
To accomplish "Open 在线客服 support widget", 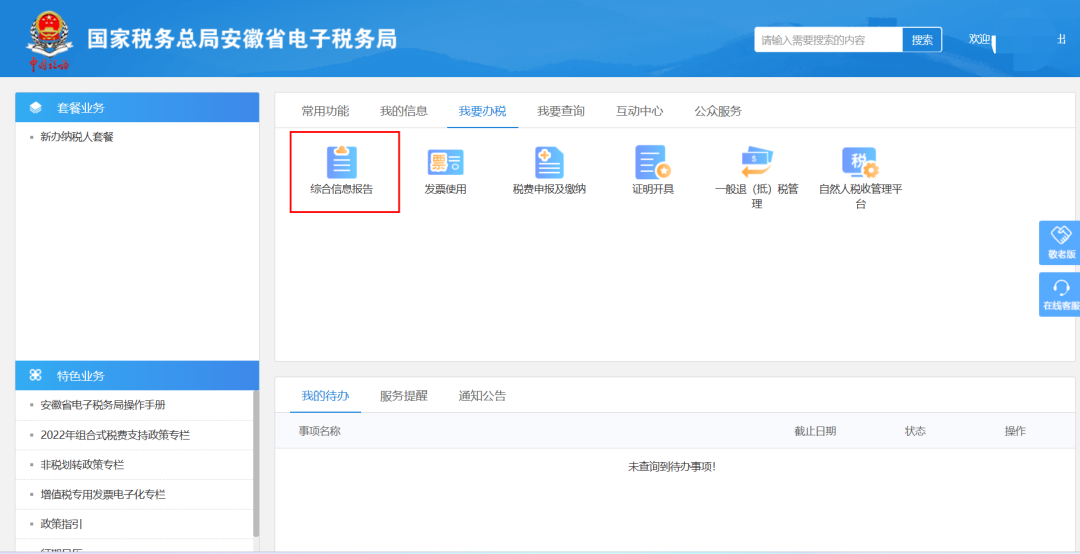I will 1060,294.
